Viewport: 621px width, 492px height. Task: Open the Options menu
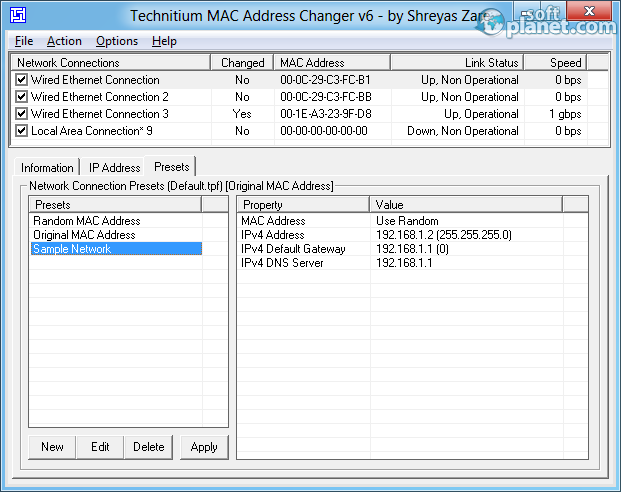pos(117,41)
